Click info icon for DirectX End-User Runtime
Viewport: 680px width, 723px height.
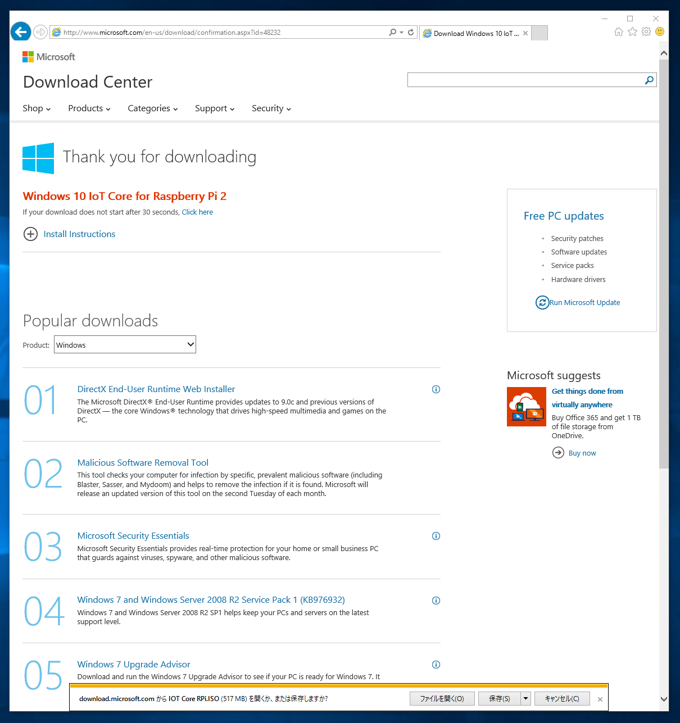point(436,389)
